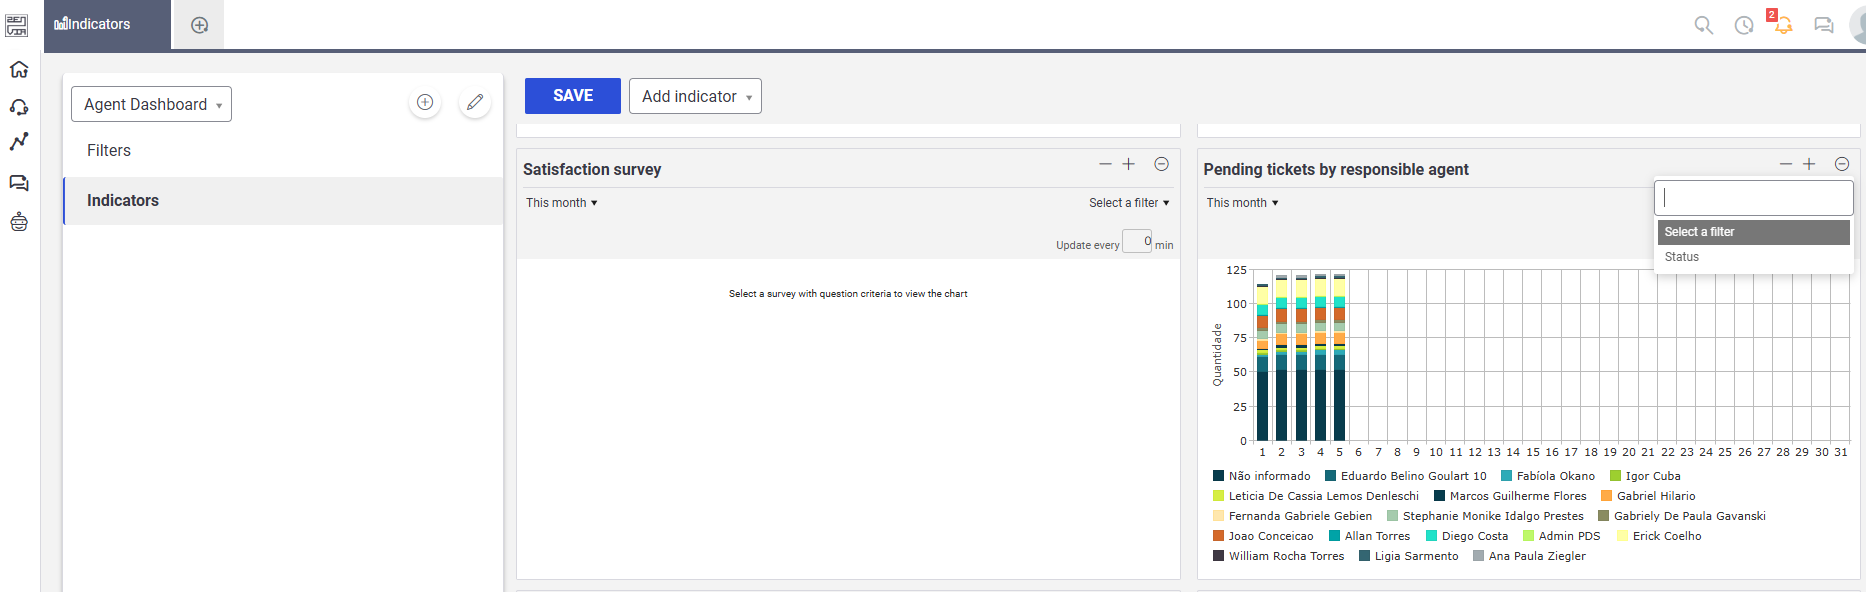Toggle Fernanda Gabriele Gebien legend entry
The height and width of the screenshot is (592, 1866).
1292,516
